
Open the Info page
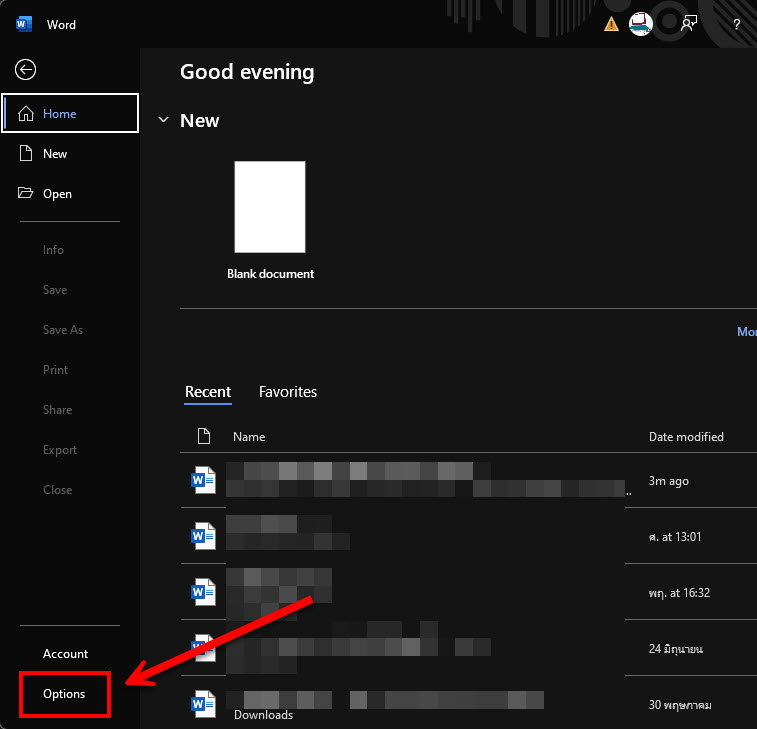click(x=53, y=250)
